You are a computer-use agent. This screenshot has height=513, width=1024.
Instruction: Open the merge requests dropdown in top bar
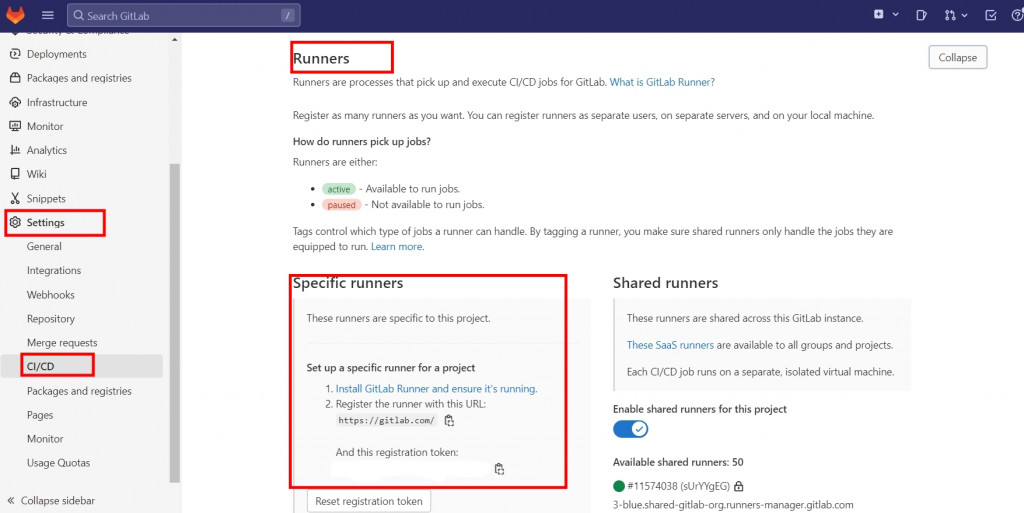tap(955, 15)
